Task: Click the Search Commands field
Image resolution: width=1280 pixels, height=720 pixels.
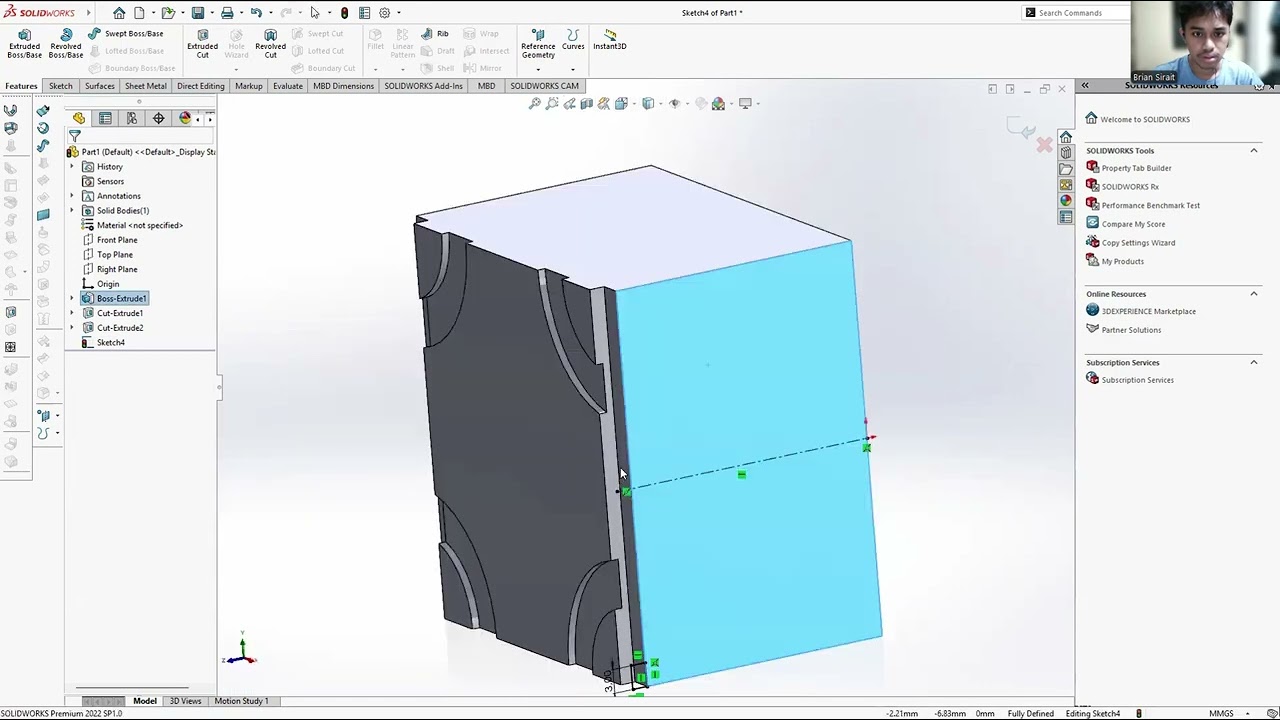Action: point(1075,13)
